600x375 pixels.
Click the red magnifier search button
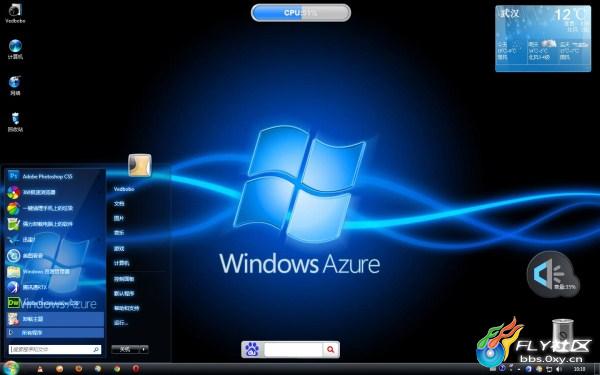coord(331,349)
